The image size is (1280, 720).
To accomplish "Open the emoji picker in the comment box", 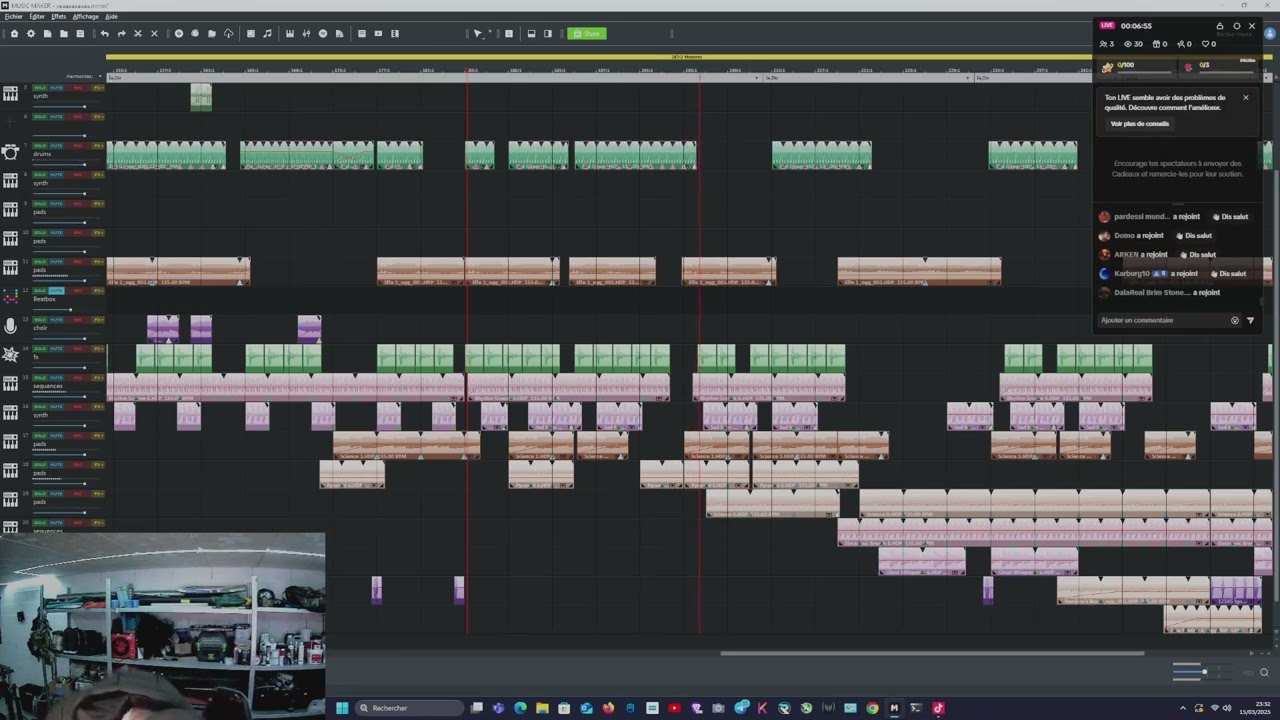I will click(1235, 320).
